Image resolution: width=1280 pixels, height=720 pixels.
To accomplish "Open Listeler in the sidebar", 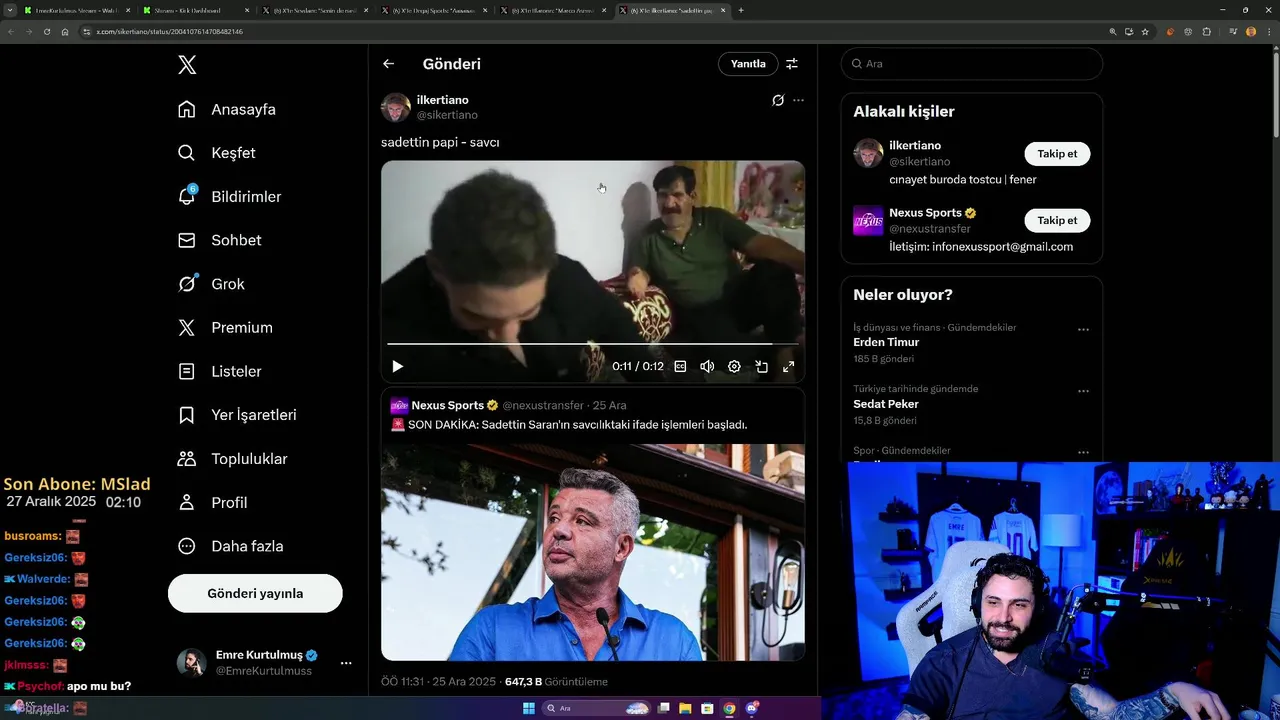I will pos(219,371).
